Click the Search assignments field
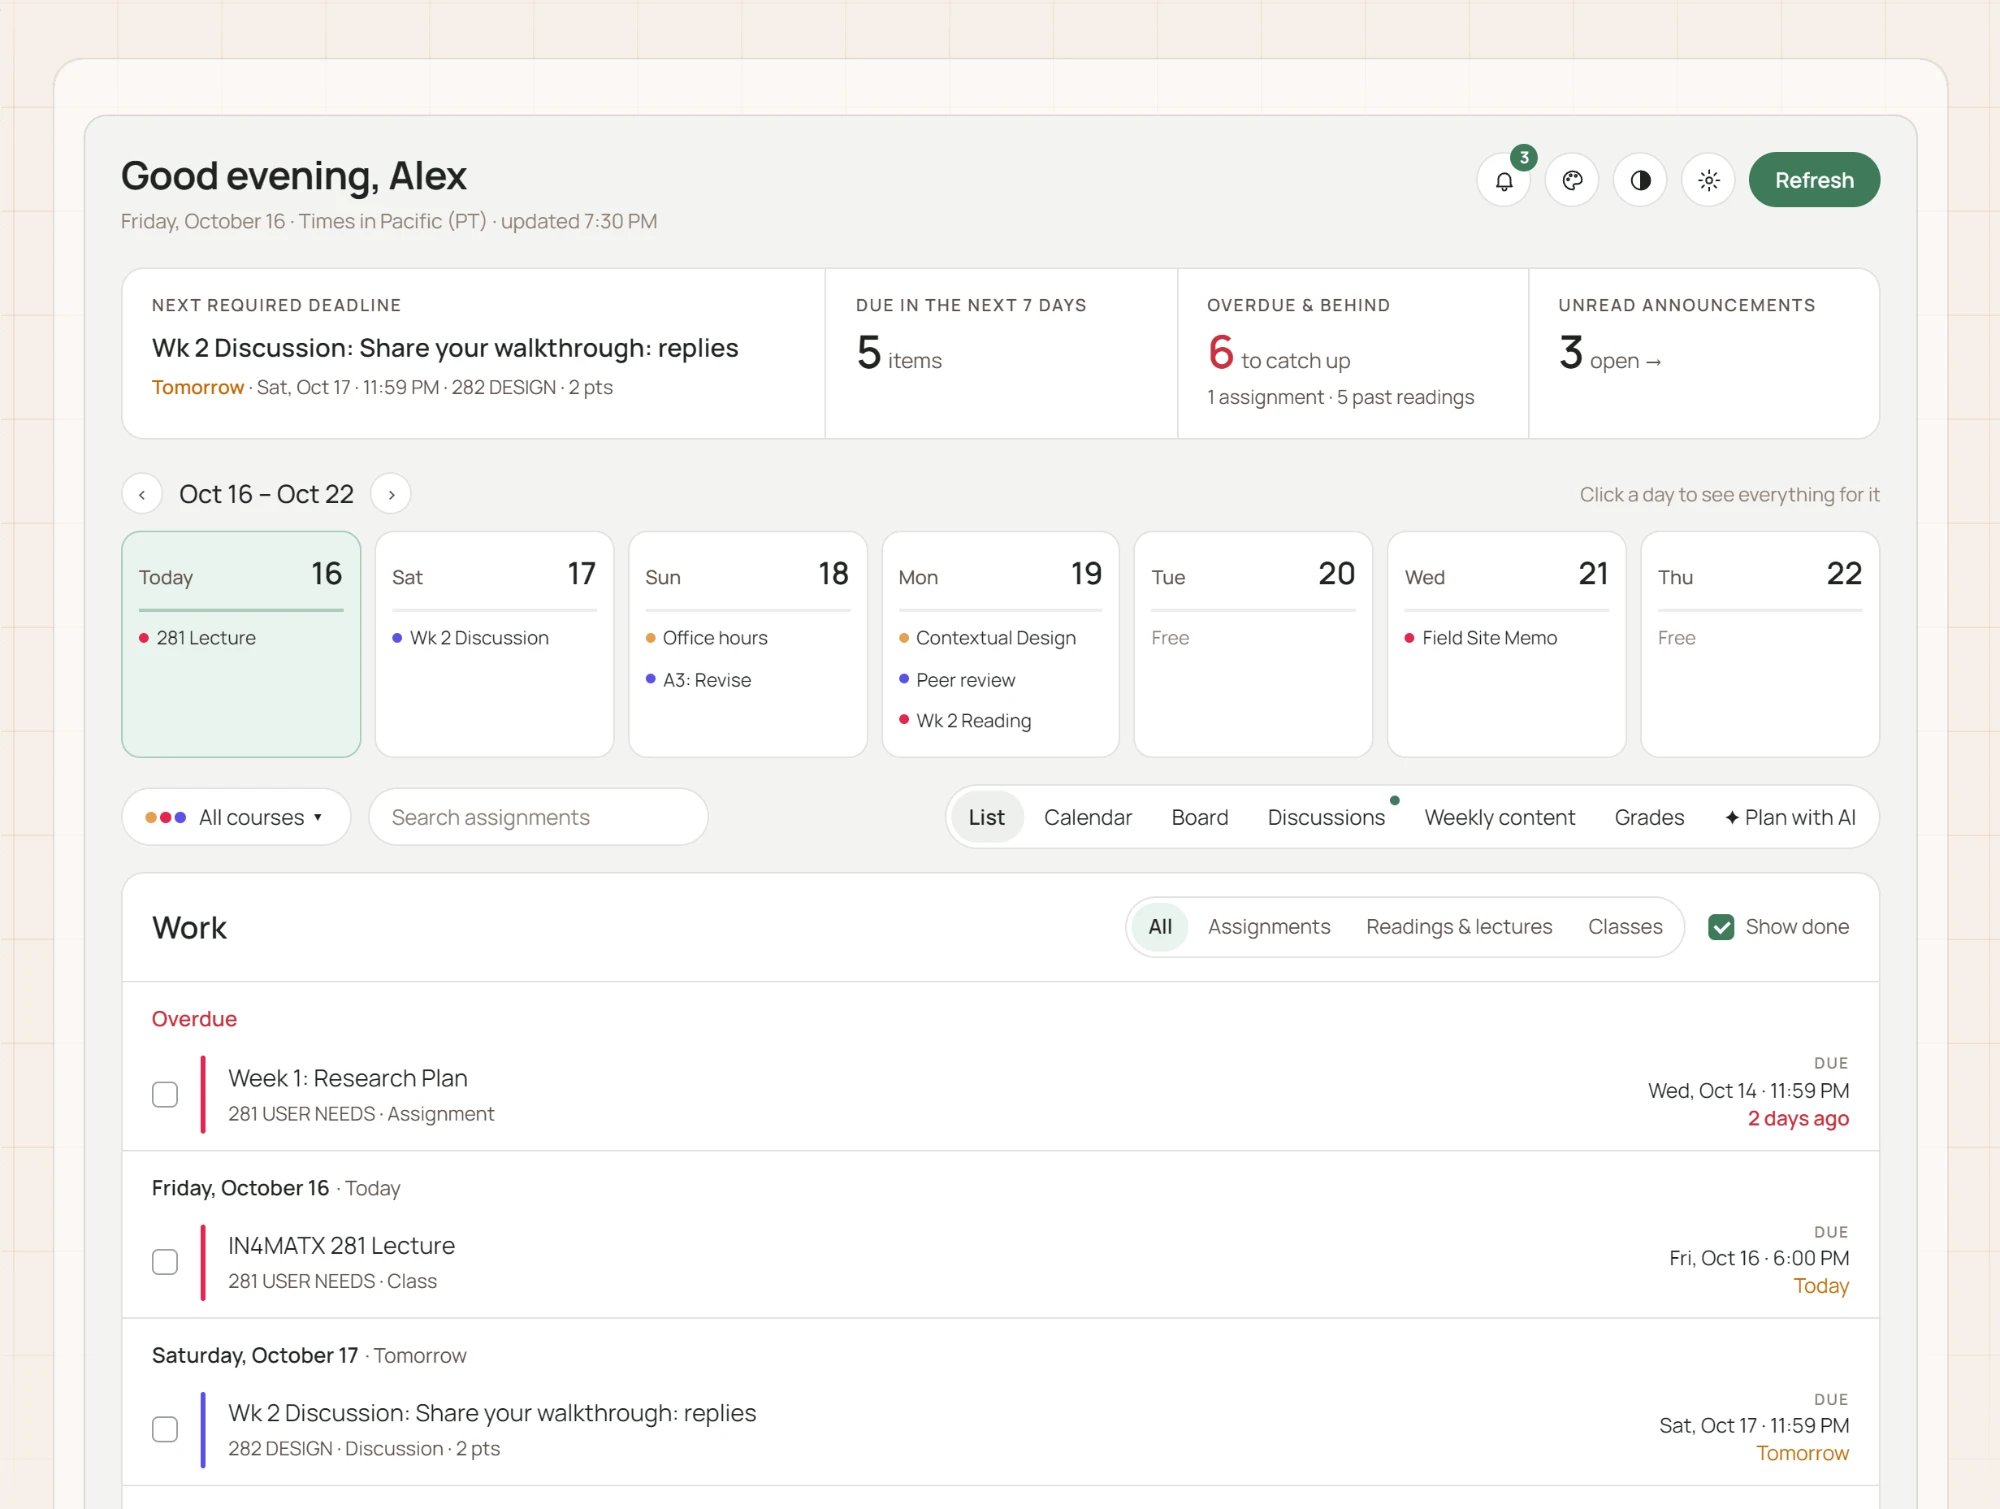 (x=538, y=817)
